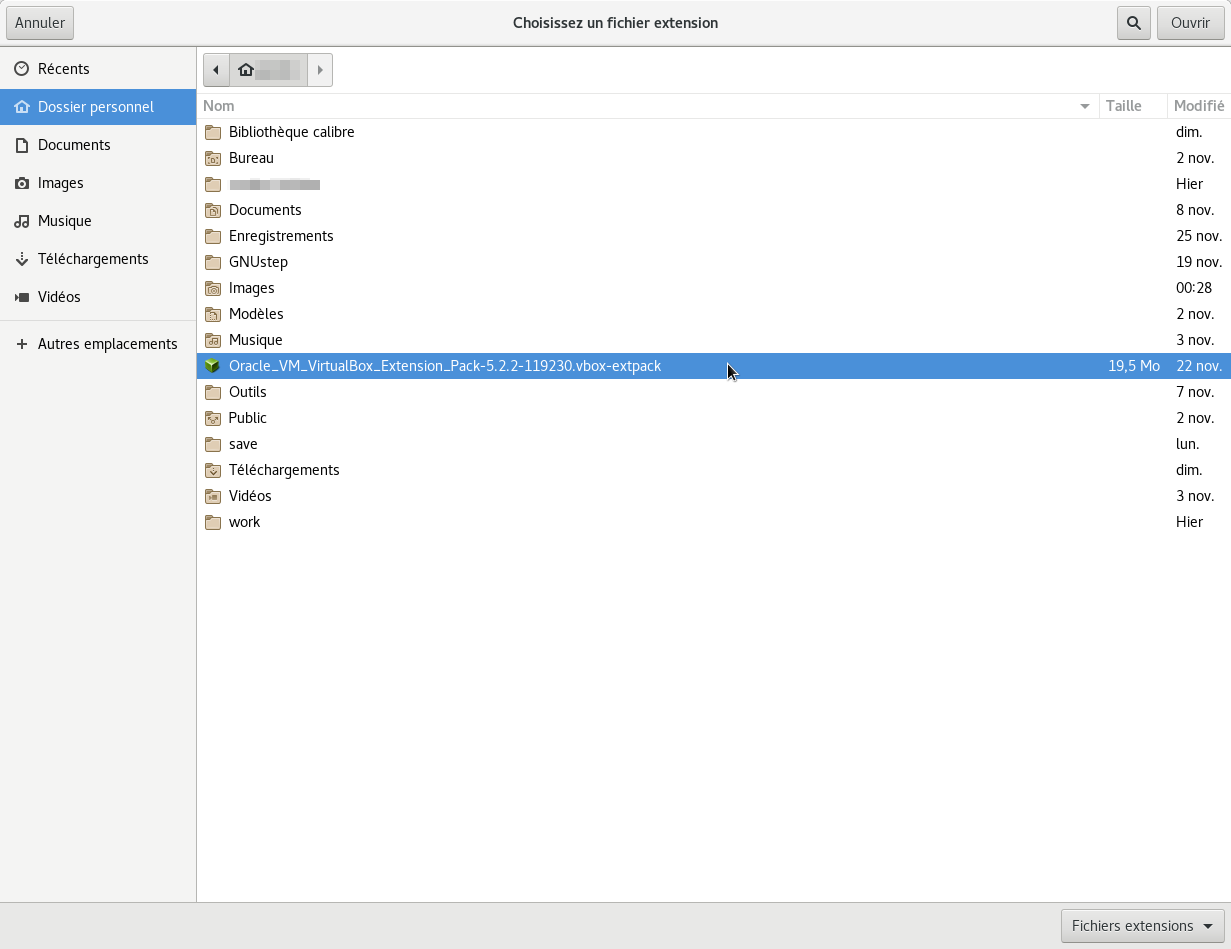Sort by the Taille column

[x=1124, y=106]
